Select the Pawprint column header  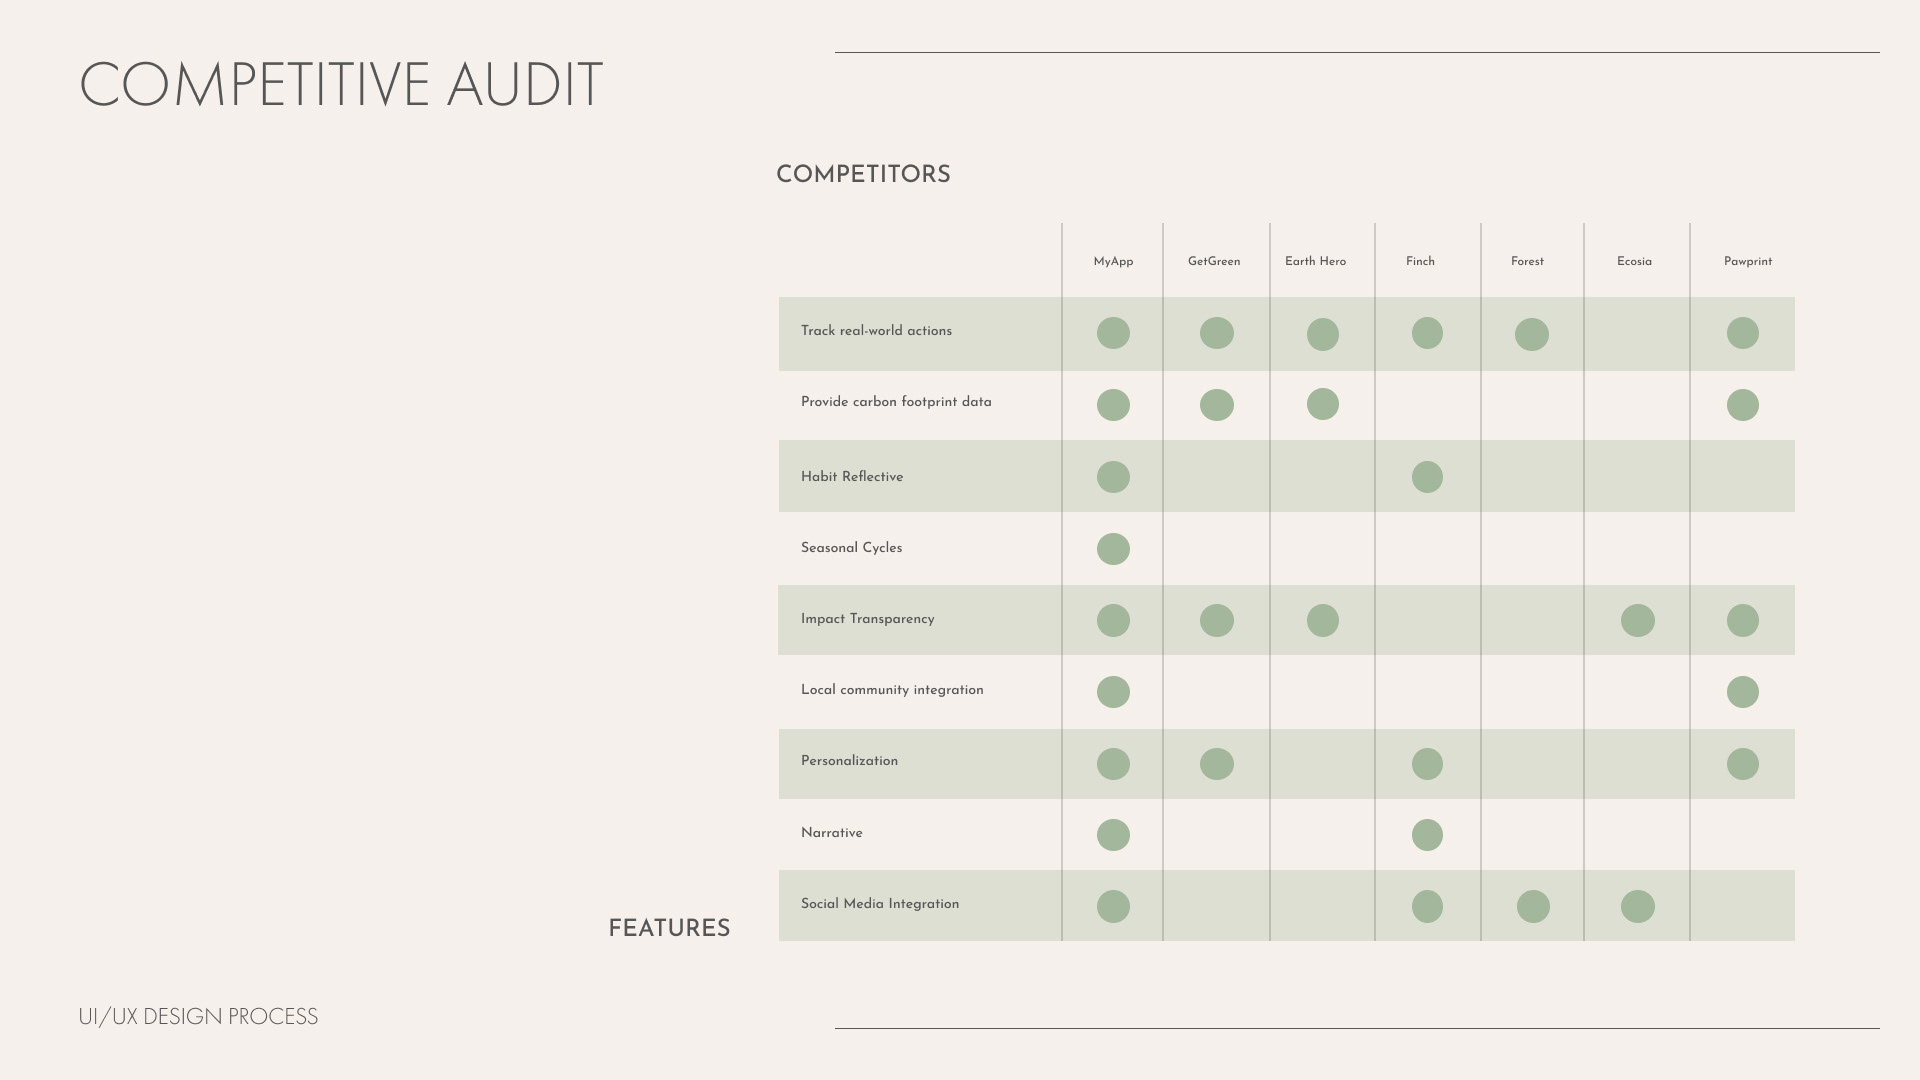[1747, 262]
